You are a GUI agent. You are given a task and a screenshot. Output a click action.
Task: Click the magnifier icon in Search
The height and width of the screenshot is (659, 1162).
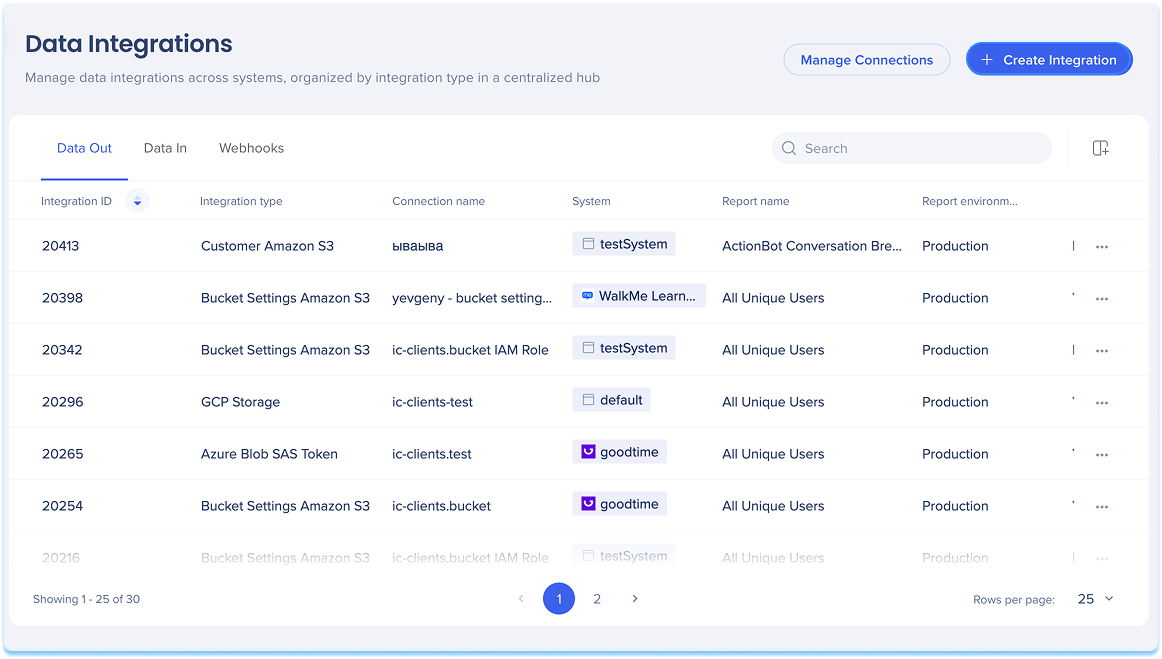[789, 148]
